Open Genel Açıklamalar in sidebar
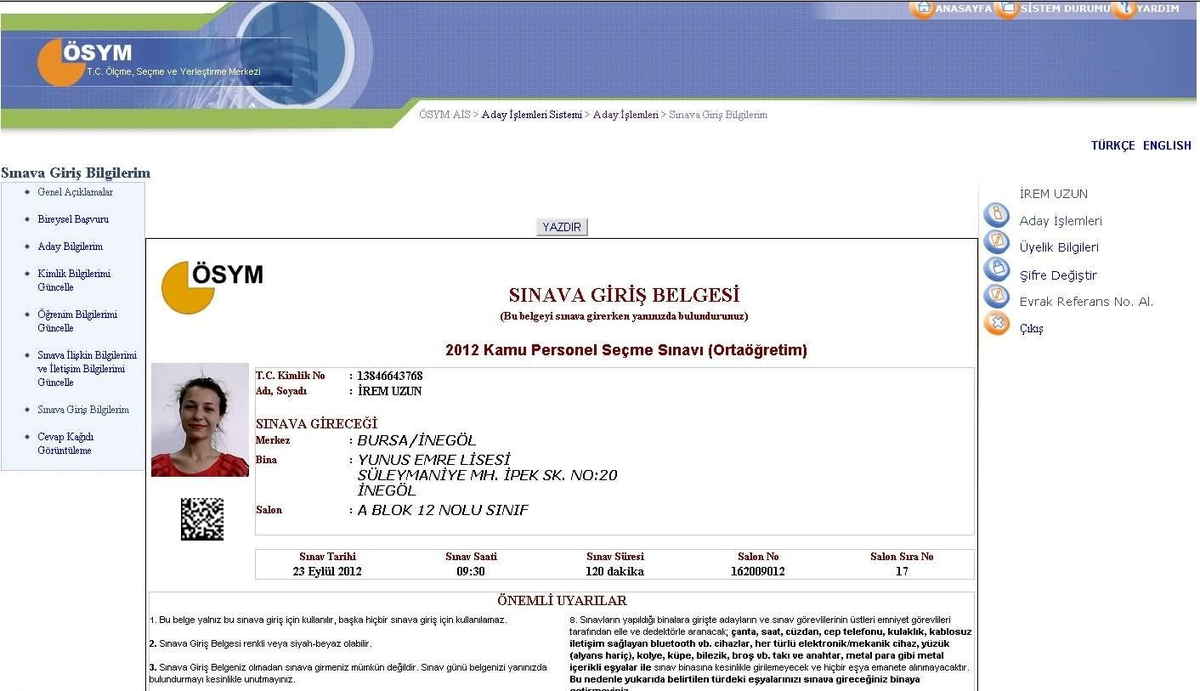Screen dimensions: 1200x691 pos(75,192)
